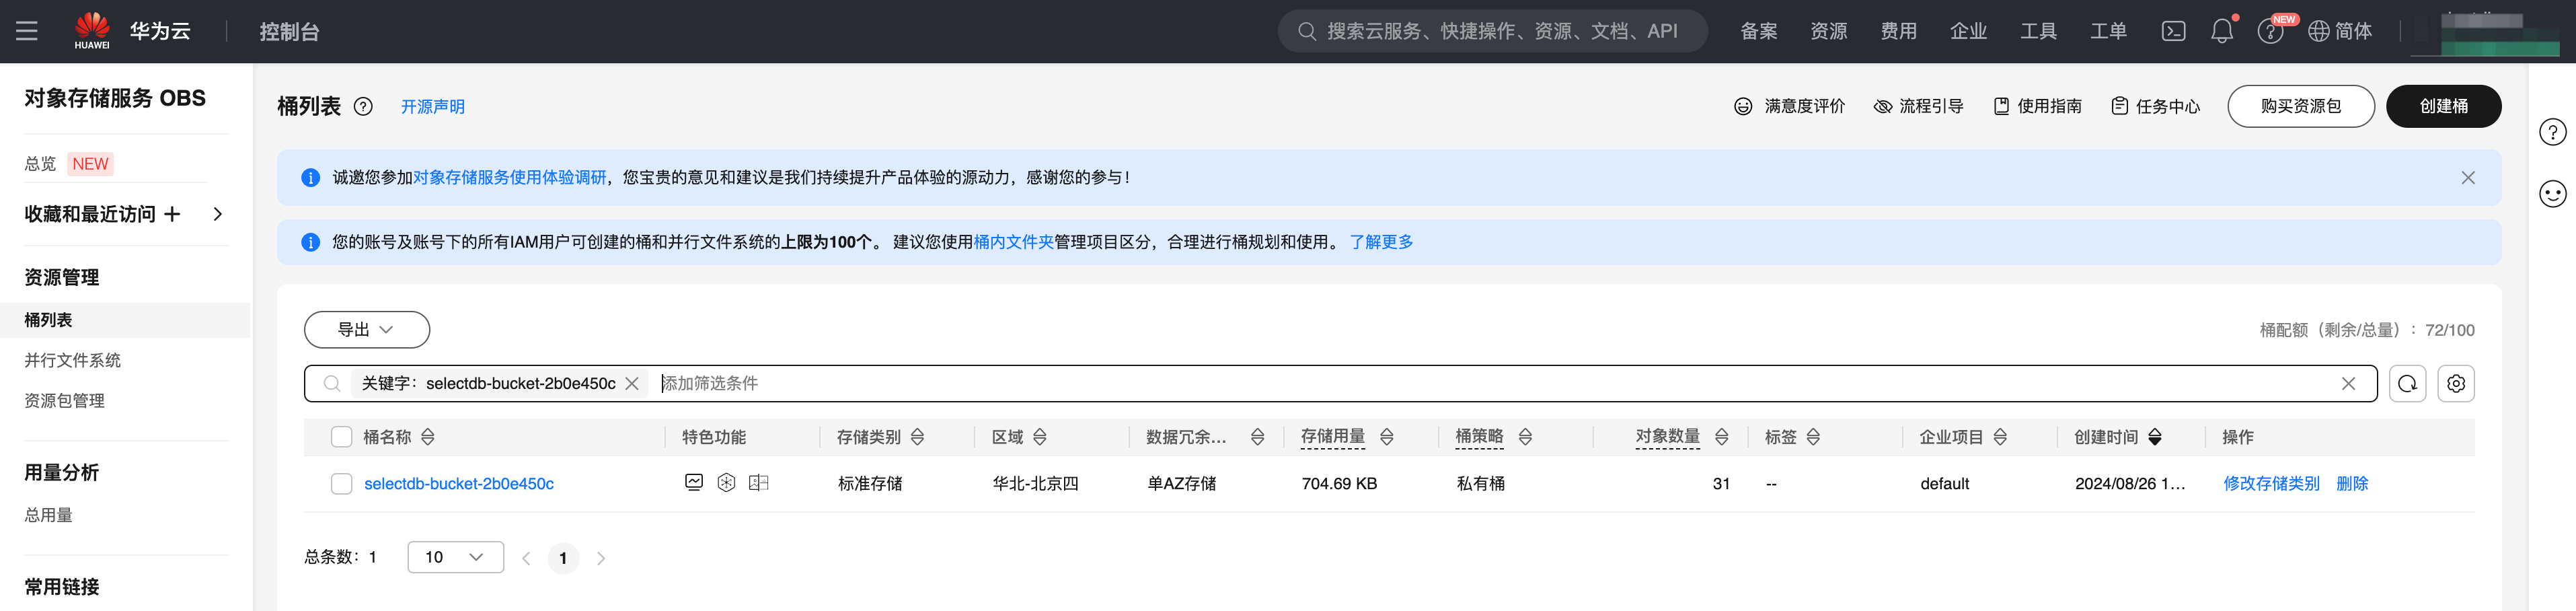This screenshot has height=611, width=2576.
Task: Open bucket selectdb-bucket-2b0e450c
Action: click(459, 484)
